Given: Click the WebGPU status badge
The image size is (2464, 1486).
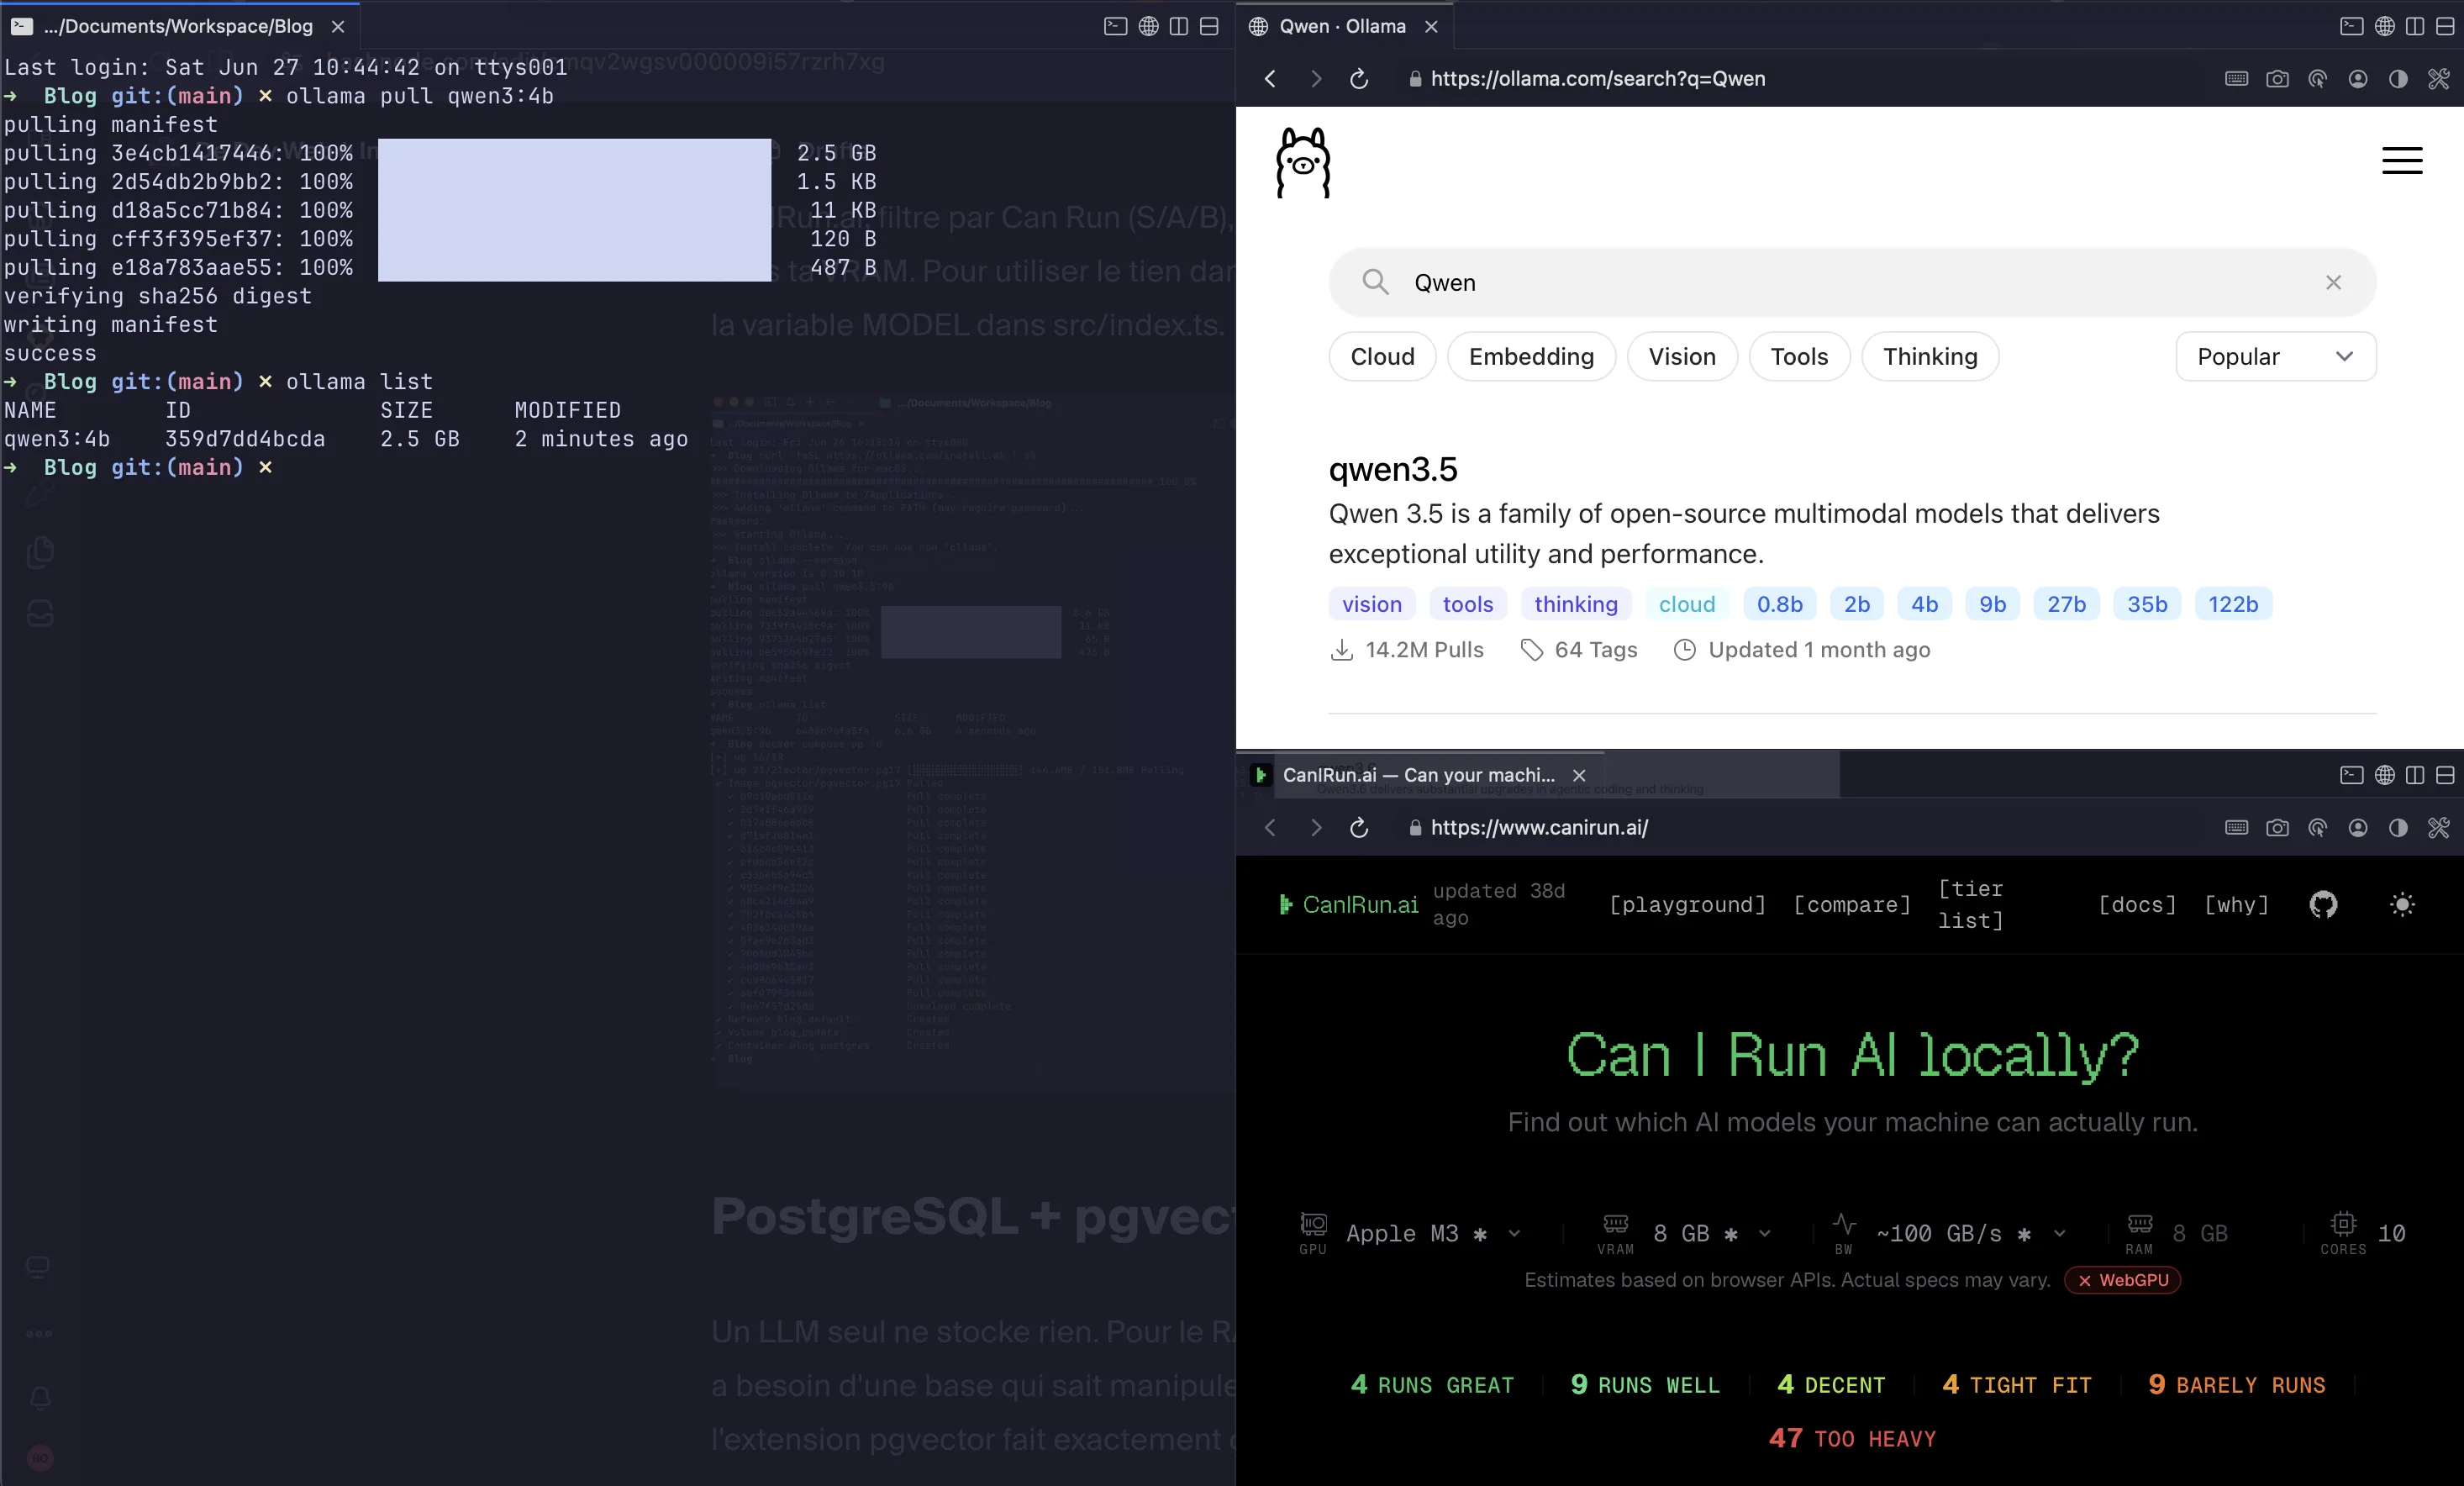Looking at the screenshot, I should pos(2122,1280).
